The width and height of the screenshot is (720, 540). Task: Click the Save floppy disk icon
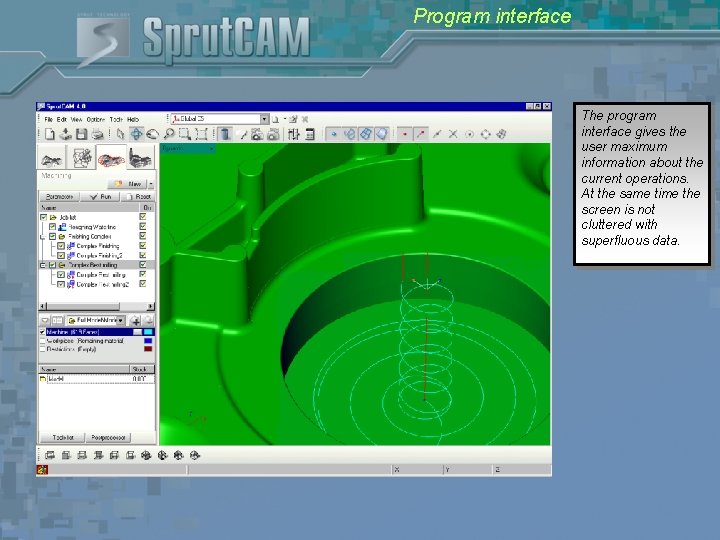82,134
